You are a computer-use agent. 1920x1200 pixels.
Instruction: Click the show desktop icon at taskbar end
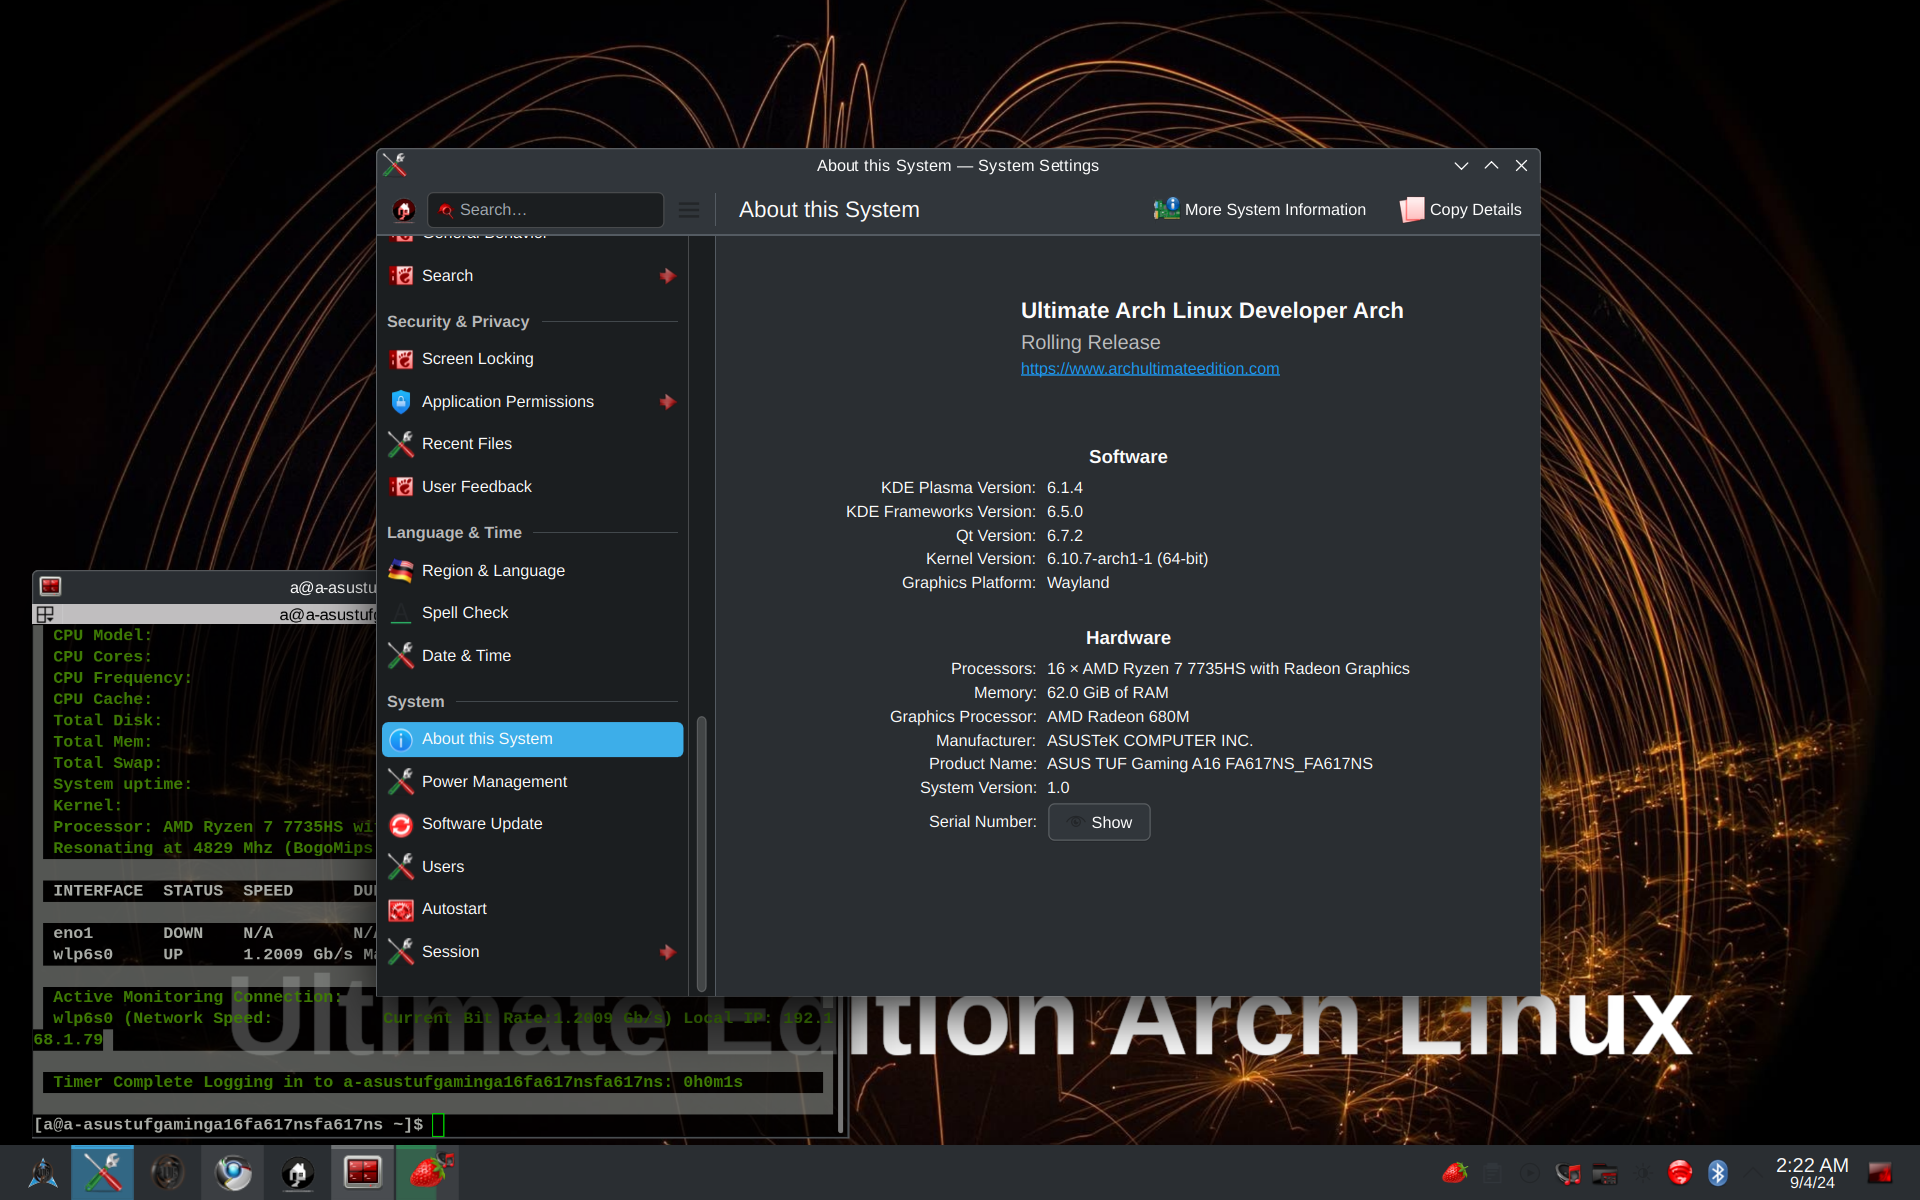(x=1881, y=1172)
